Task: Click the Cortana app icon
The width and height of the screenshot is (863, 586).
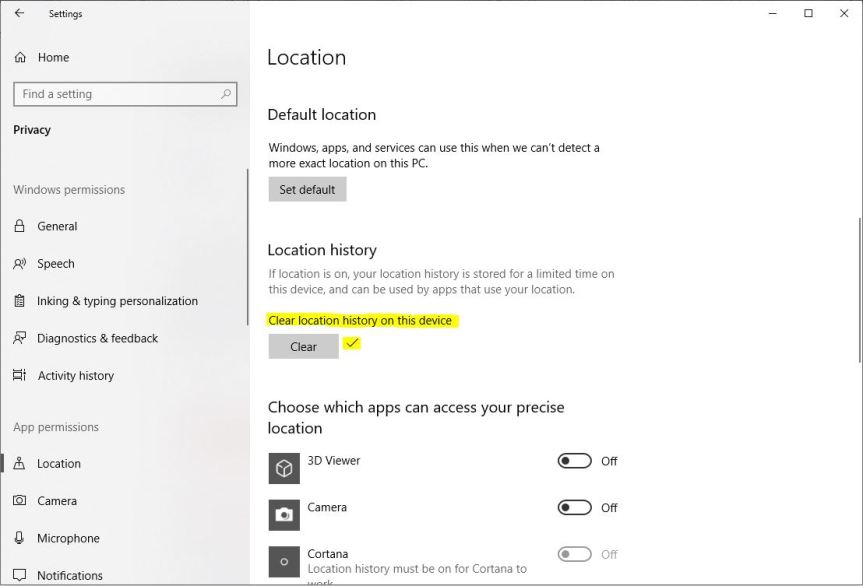Action: click(x=283, y=560)
